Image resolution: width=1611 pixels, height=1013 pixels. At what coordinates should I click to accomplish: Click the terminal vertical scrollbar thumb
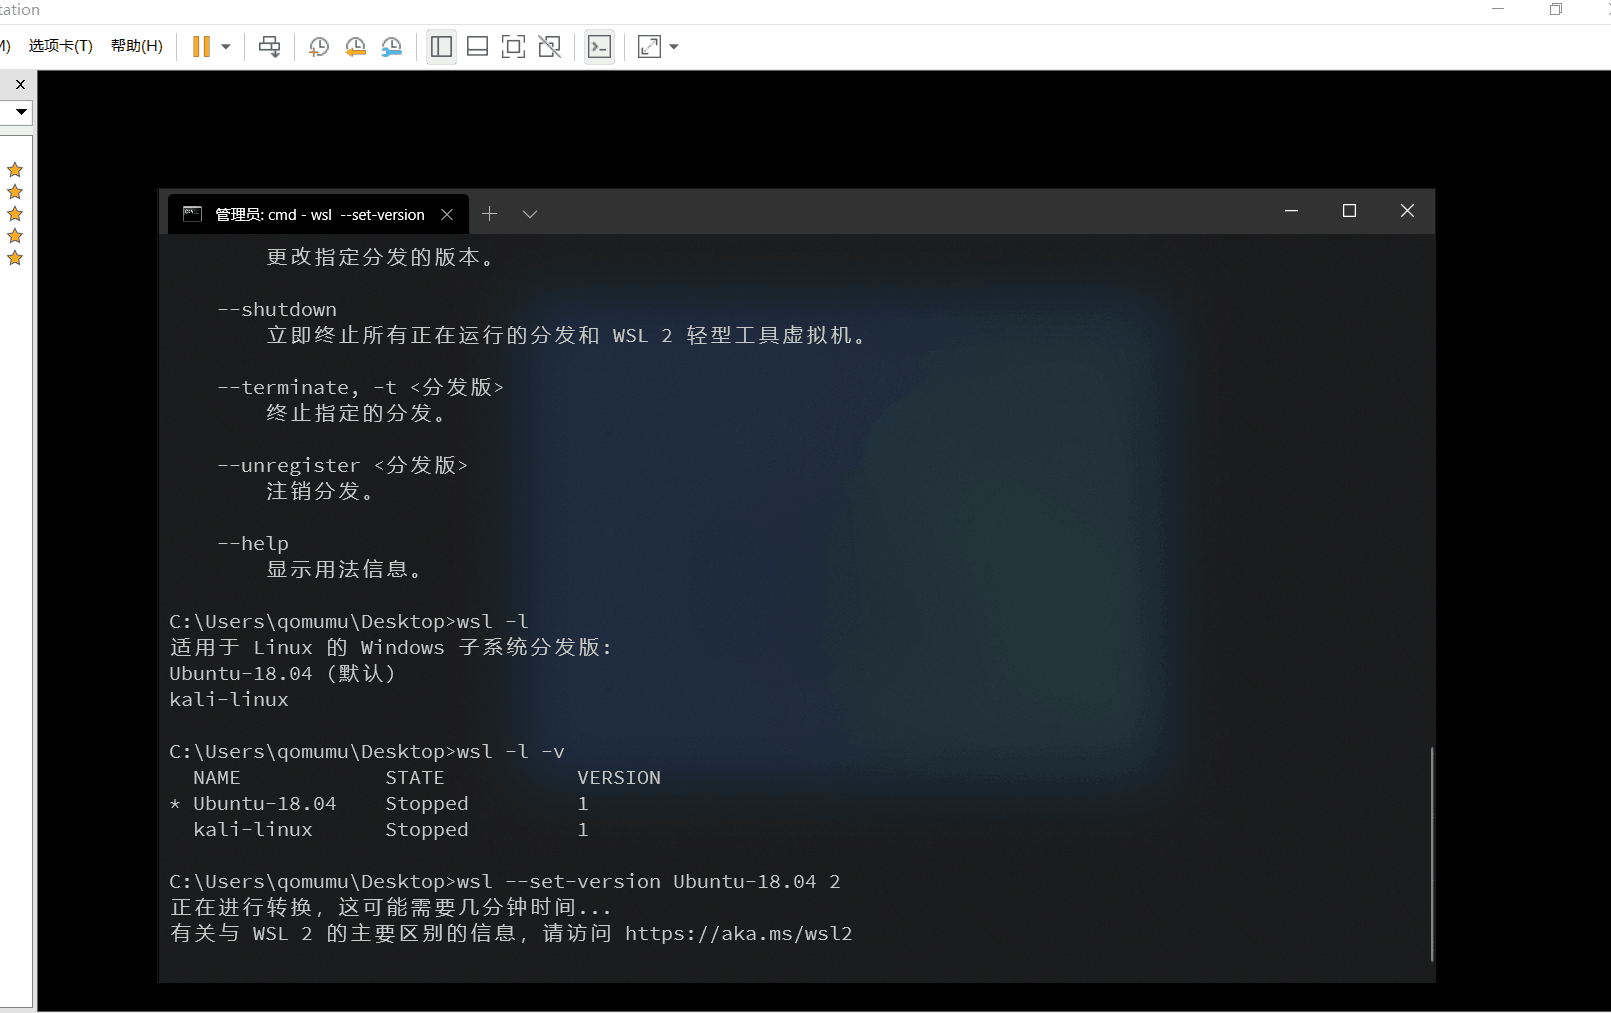(x=1432, y=853)
